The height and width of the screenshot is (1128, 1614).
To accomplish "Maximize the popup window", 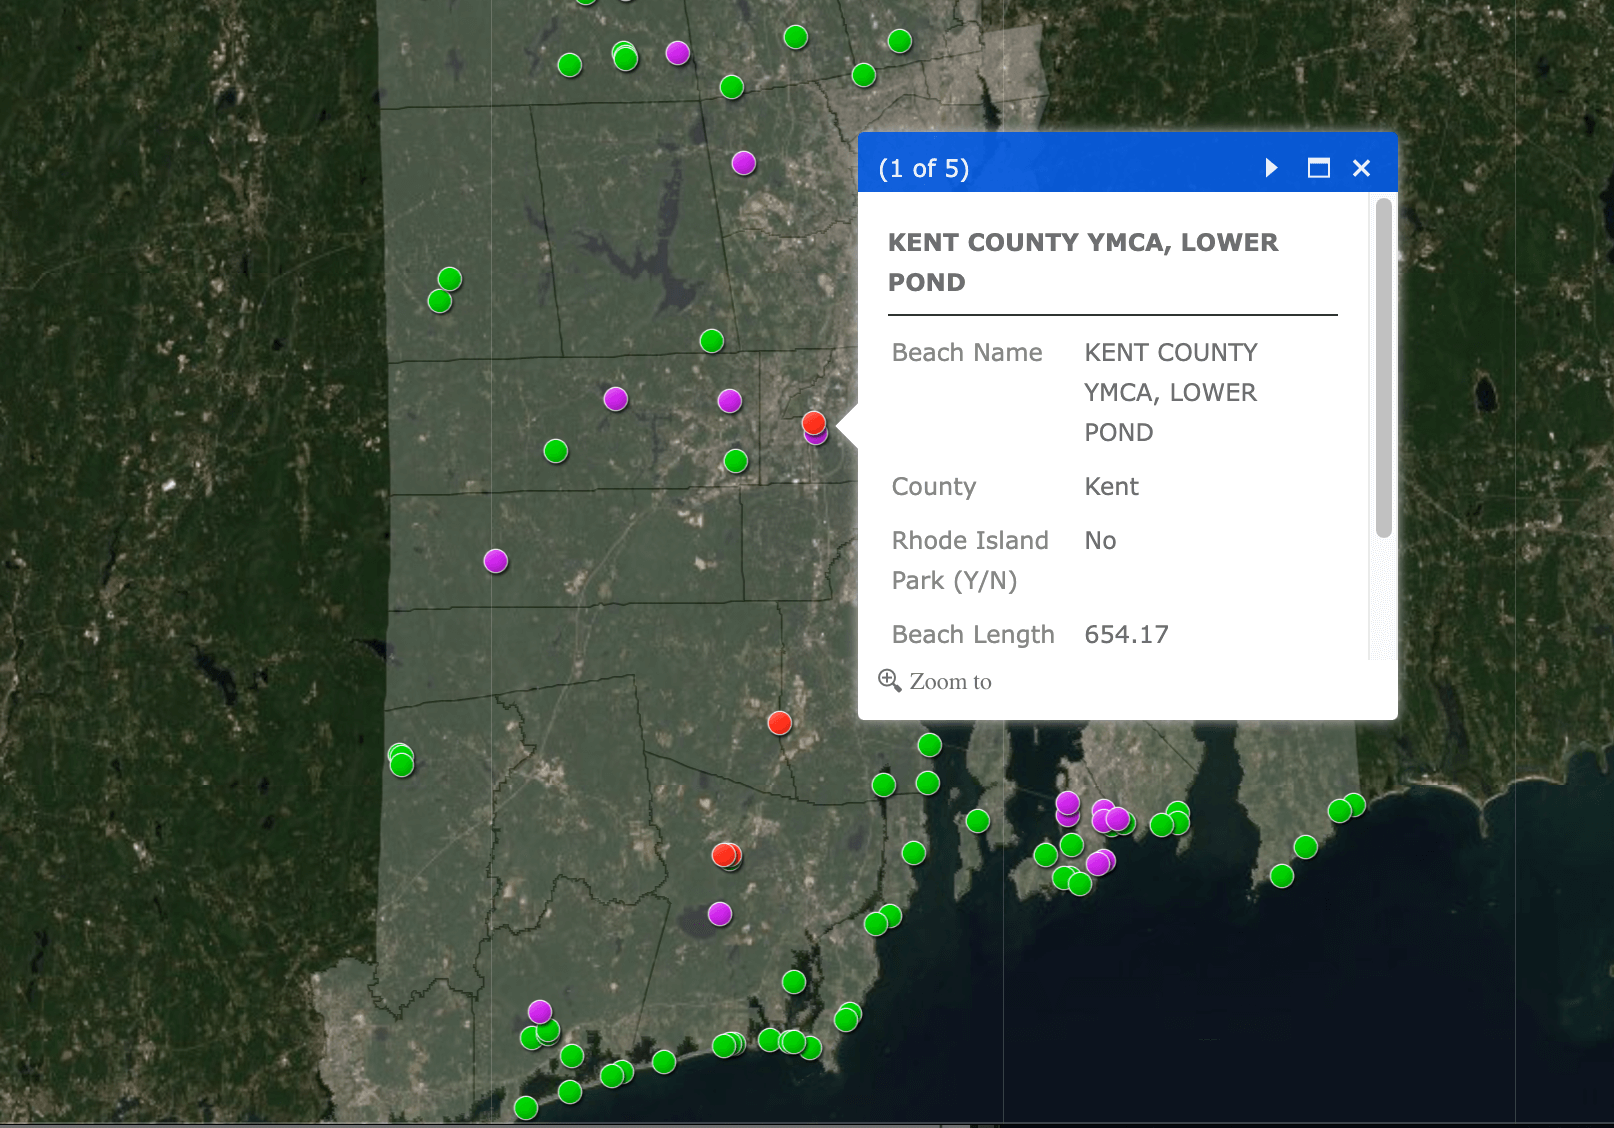I will point(1319,168).
